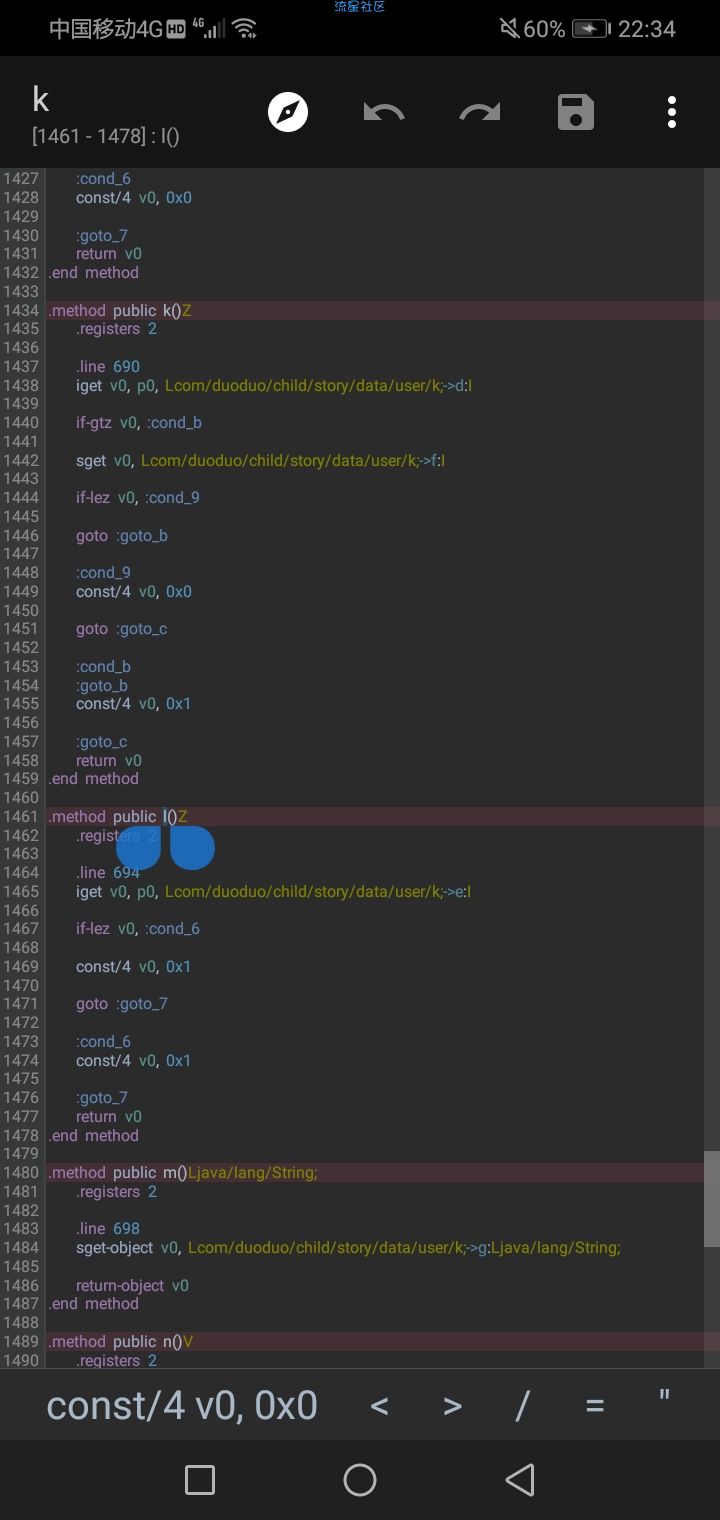
Task: Tap 'const/4 v0, 0x1' on line 1474
Action: 134,1061
